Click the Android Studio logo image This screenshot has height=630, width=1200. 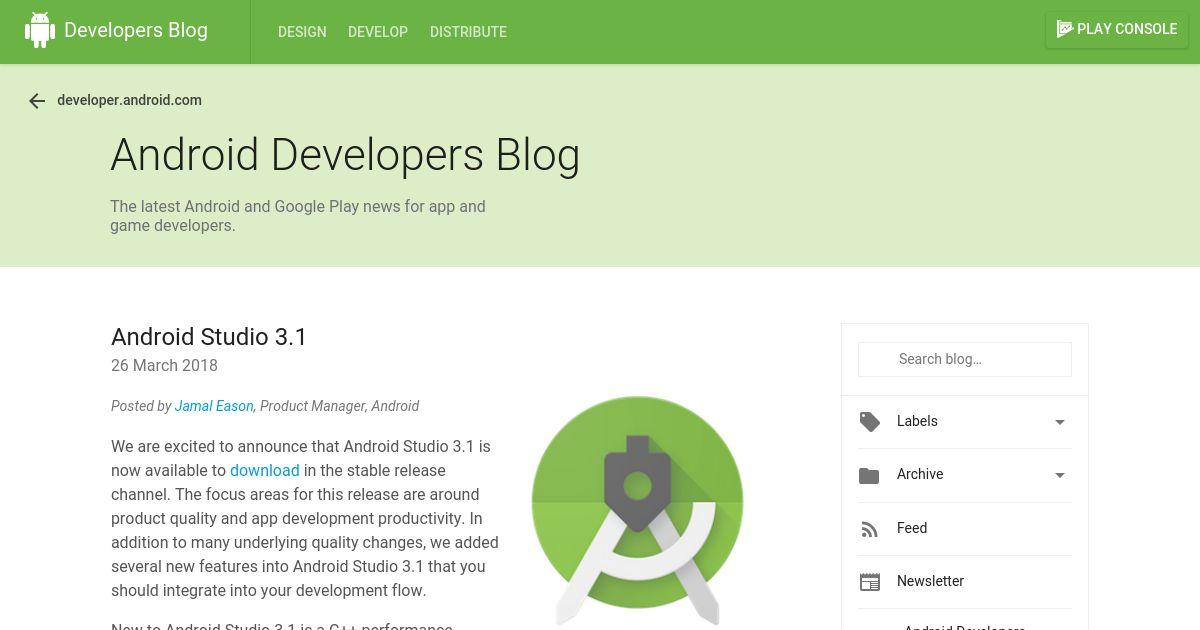638,510
